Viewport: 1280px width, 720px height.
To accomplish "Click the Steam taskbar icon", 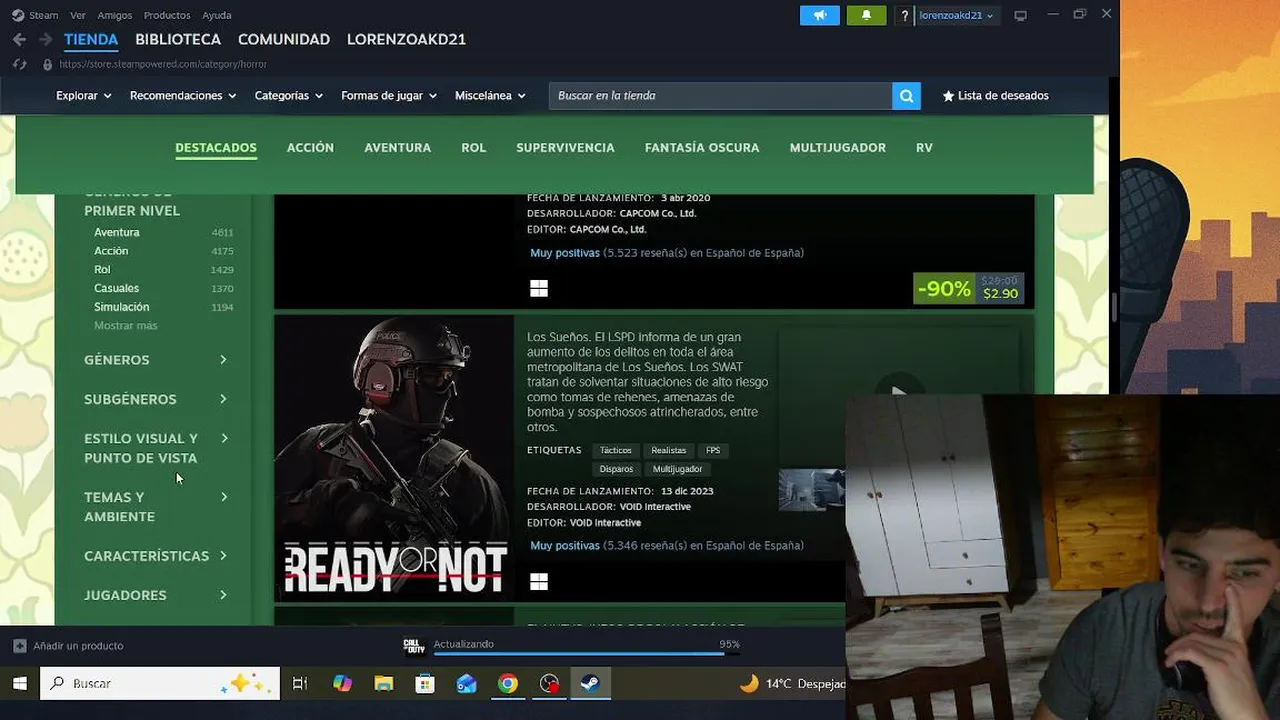I will coord(591,684).
